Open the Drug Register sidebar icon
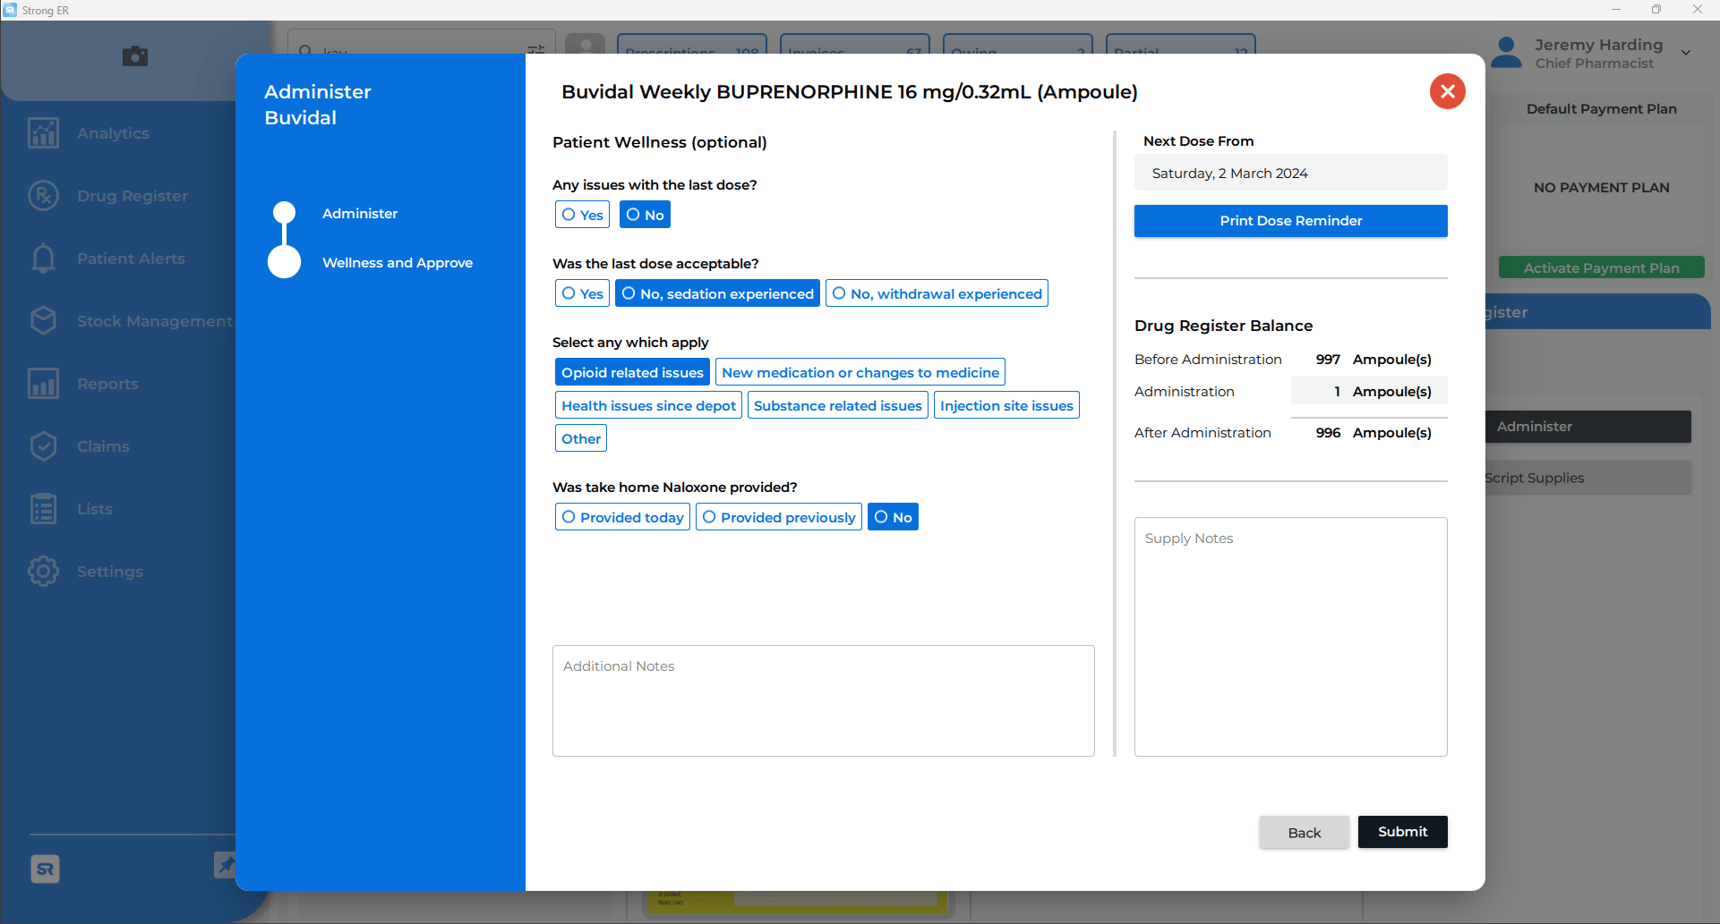The width and height of the screenshot is (1720, 924). point(43,196)
